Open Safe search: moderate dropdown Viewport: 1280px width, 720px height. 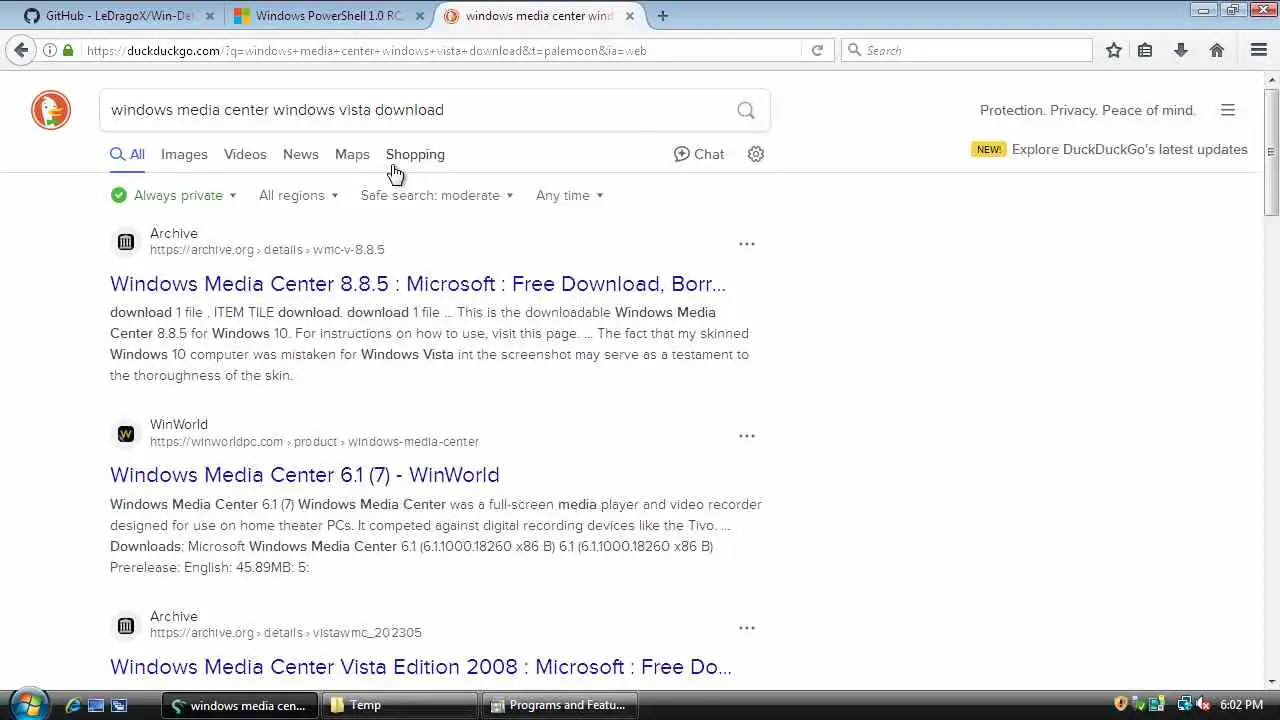tap(437, 195)
